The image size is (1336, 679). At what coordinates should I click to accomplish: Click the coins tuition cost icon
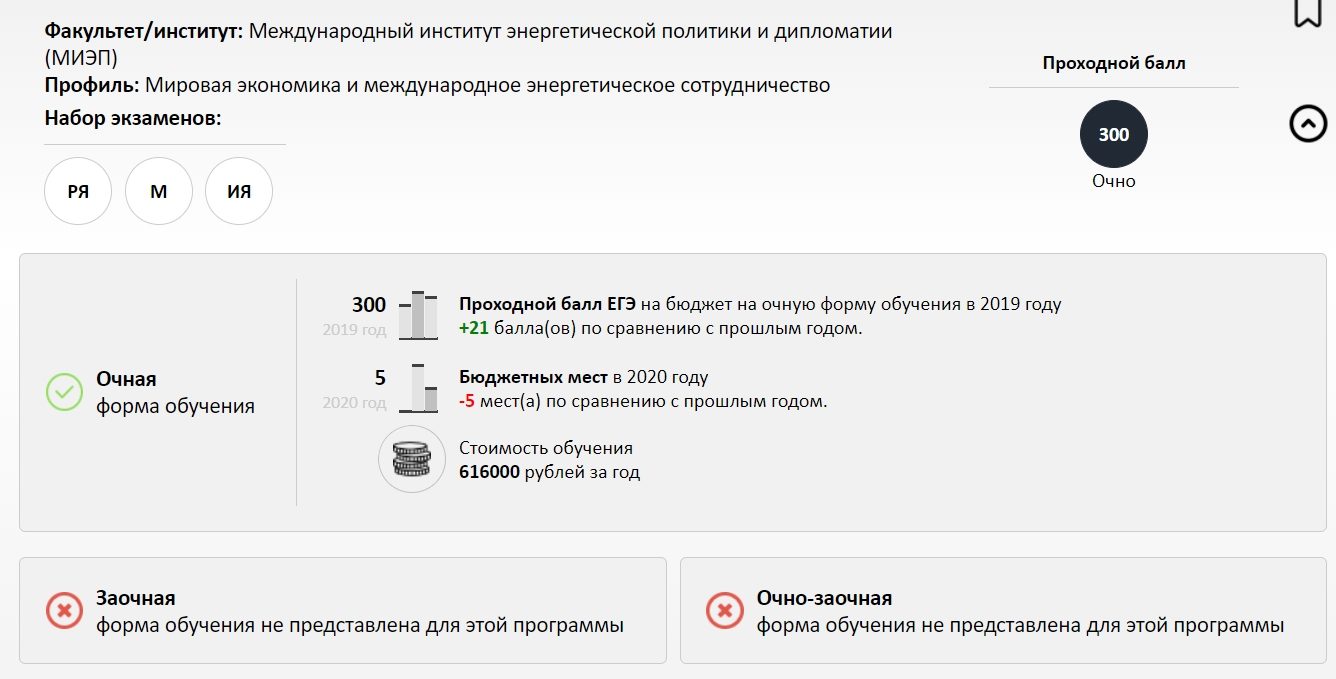411,459
